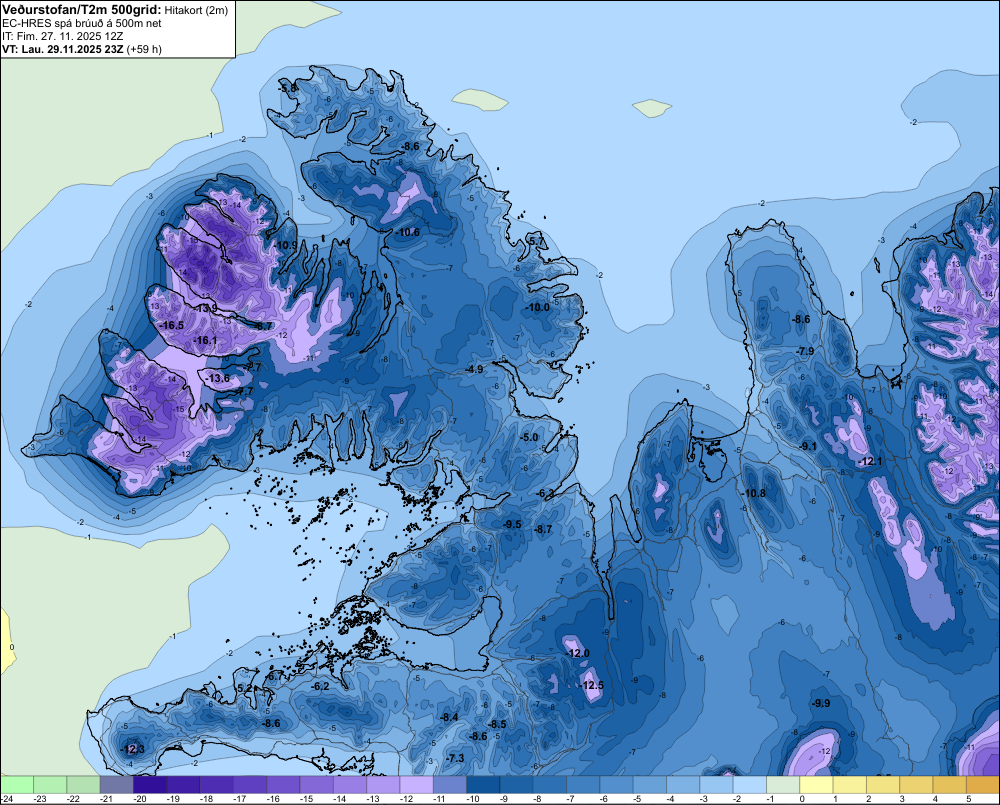Screen dimensions: 1000x805
Task: Click the dark blue legend swatch between -10 and -9
Action: (x=483, y=784)
